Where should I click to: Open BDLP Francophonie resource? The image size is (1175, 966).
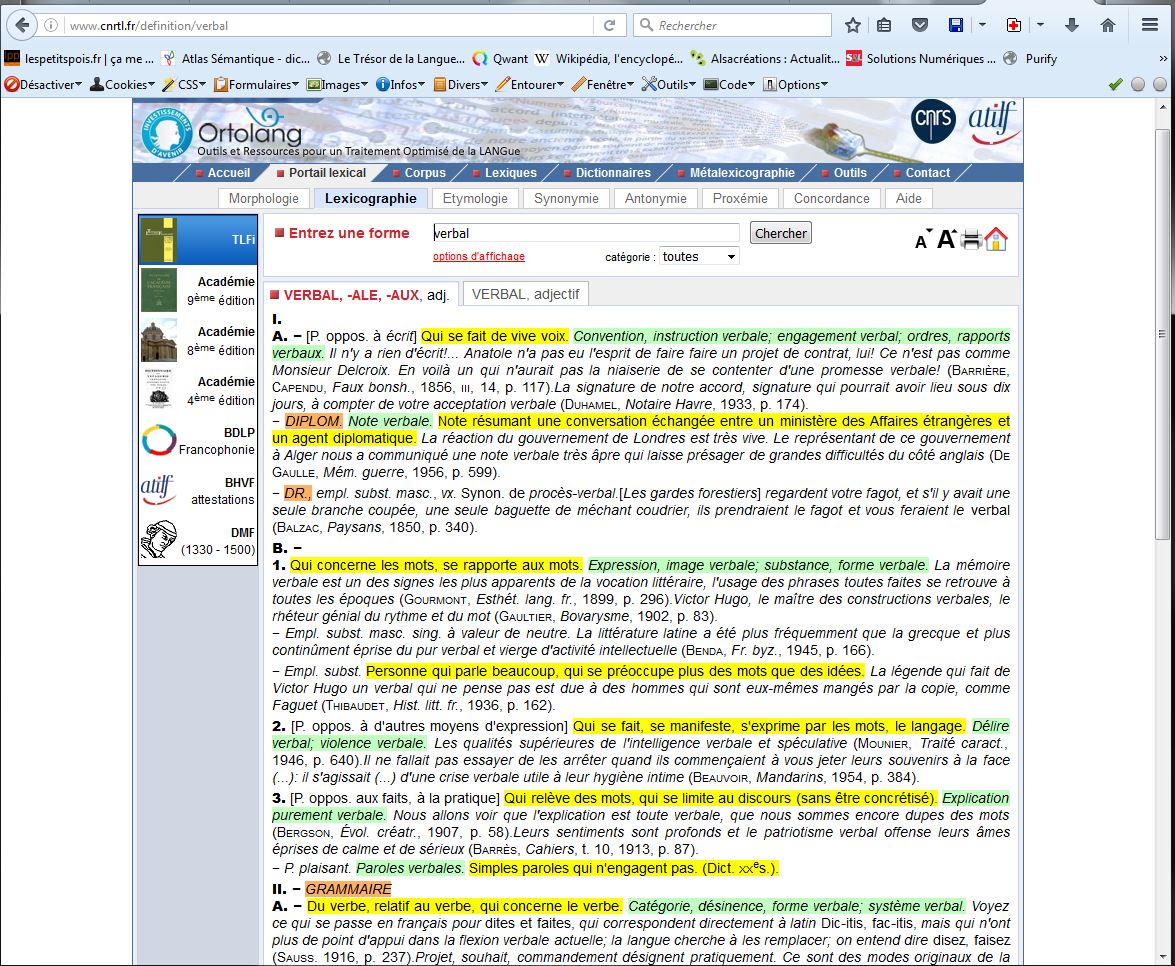[198, 441]
